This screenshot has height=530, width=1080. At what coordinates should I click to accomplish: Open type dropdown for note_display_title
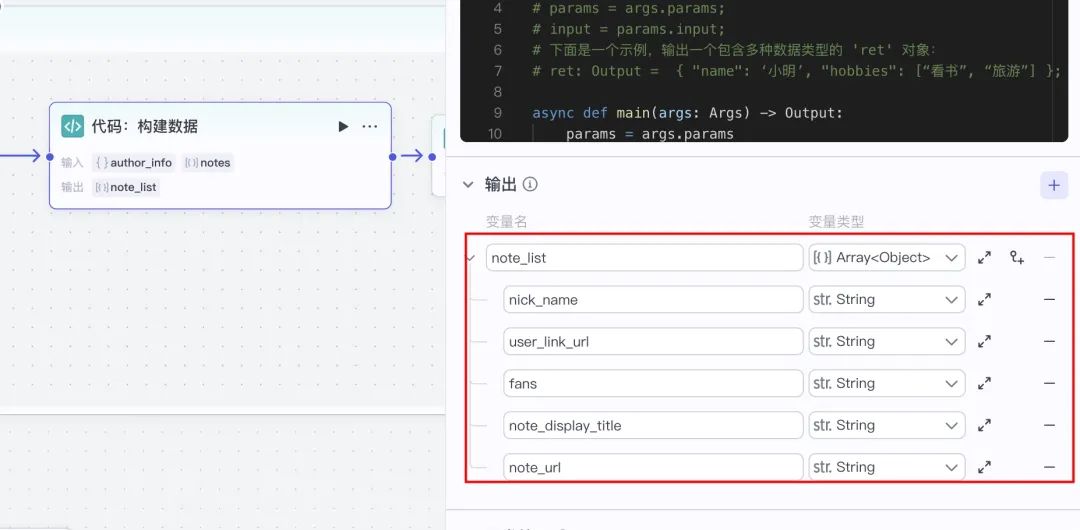tap(886, 425)
